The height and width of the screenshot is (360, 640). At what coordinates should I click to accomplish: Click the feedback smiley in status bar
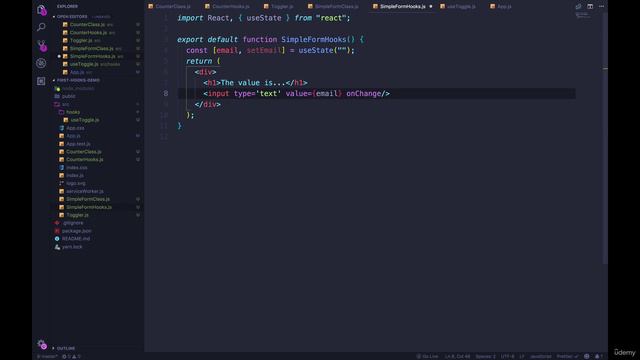point(587,356)
